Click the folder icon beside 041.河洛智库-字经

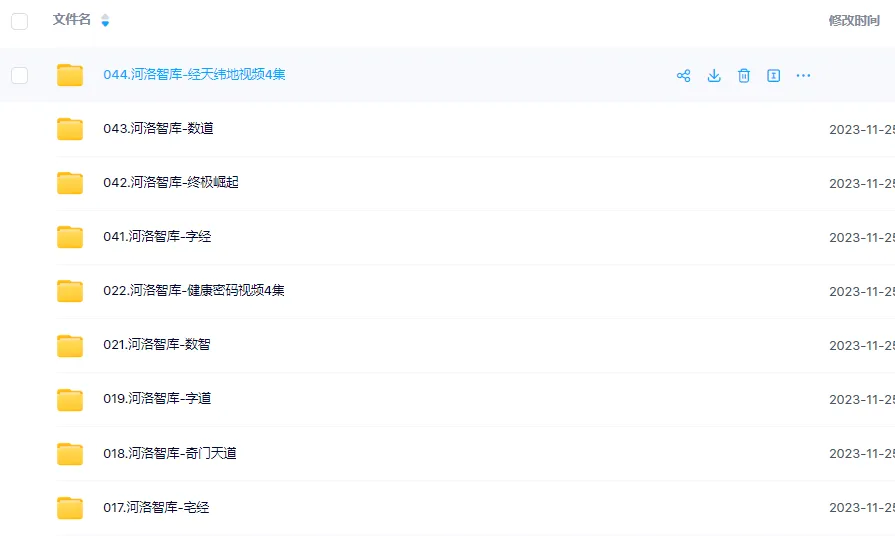click(x=70, y=237)
